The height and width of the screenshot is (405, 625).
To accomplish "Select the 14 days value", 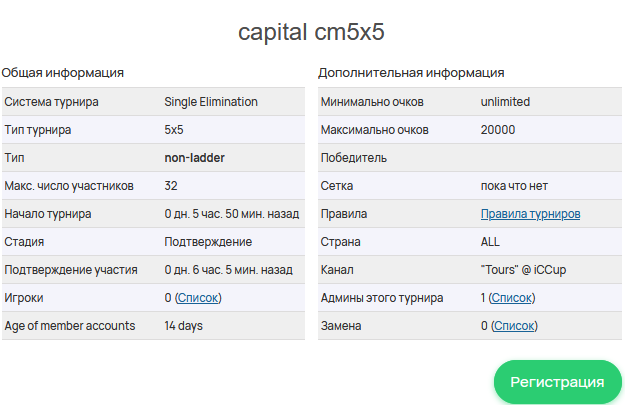I will 183,326.
